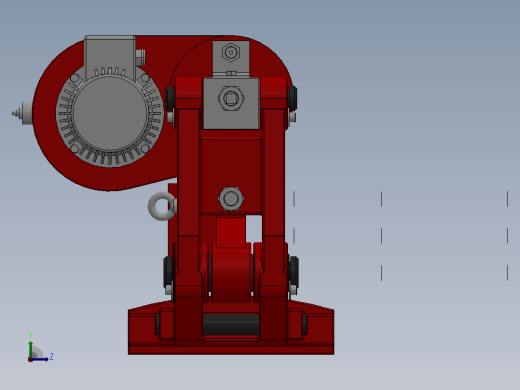Select the hex bolt in the large gray block

[231, 99]
